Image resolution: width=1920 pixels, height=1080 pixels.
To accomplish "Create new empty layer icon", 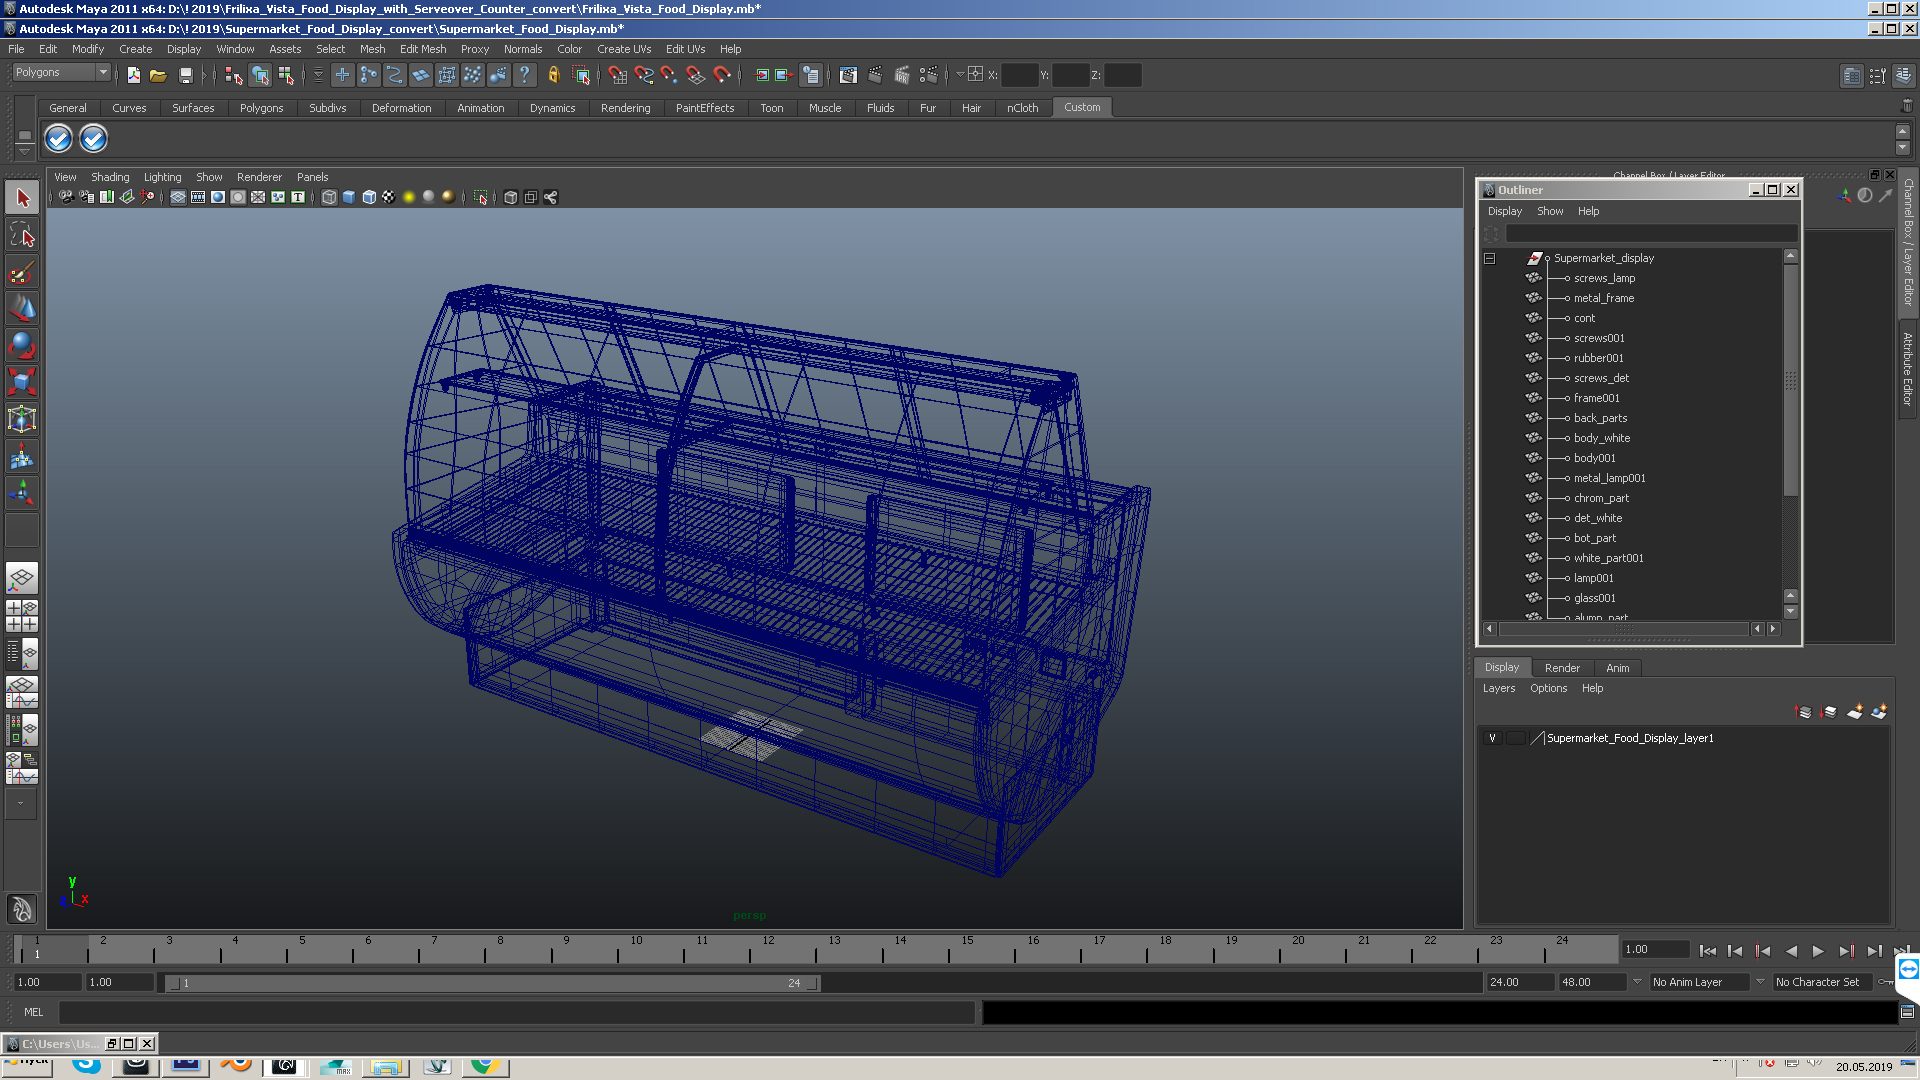I will (x=1854, y=712).
